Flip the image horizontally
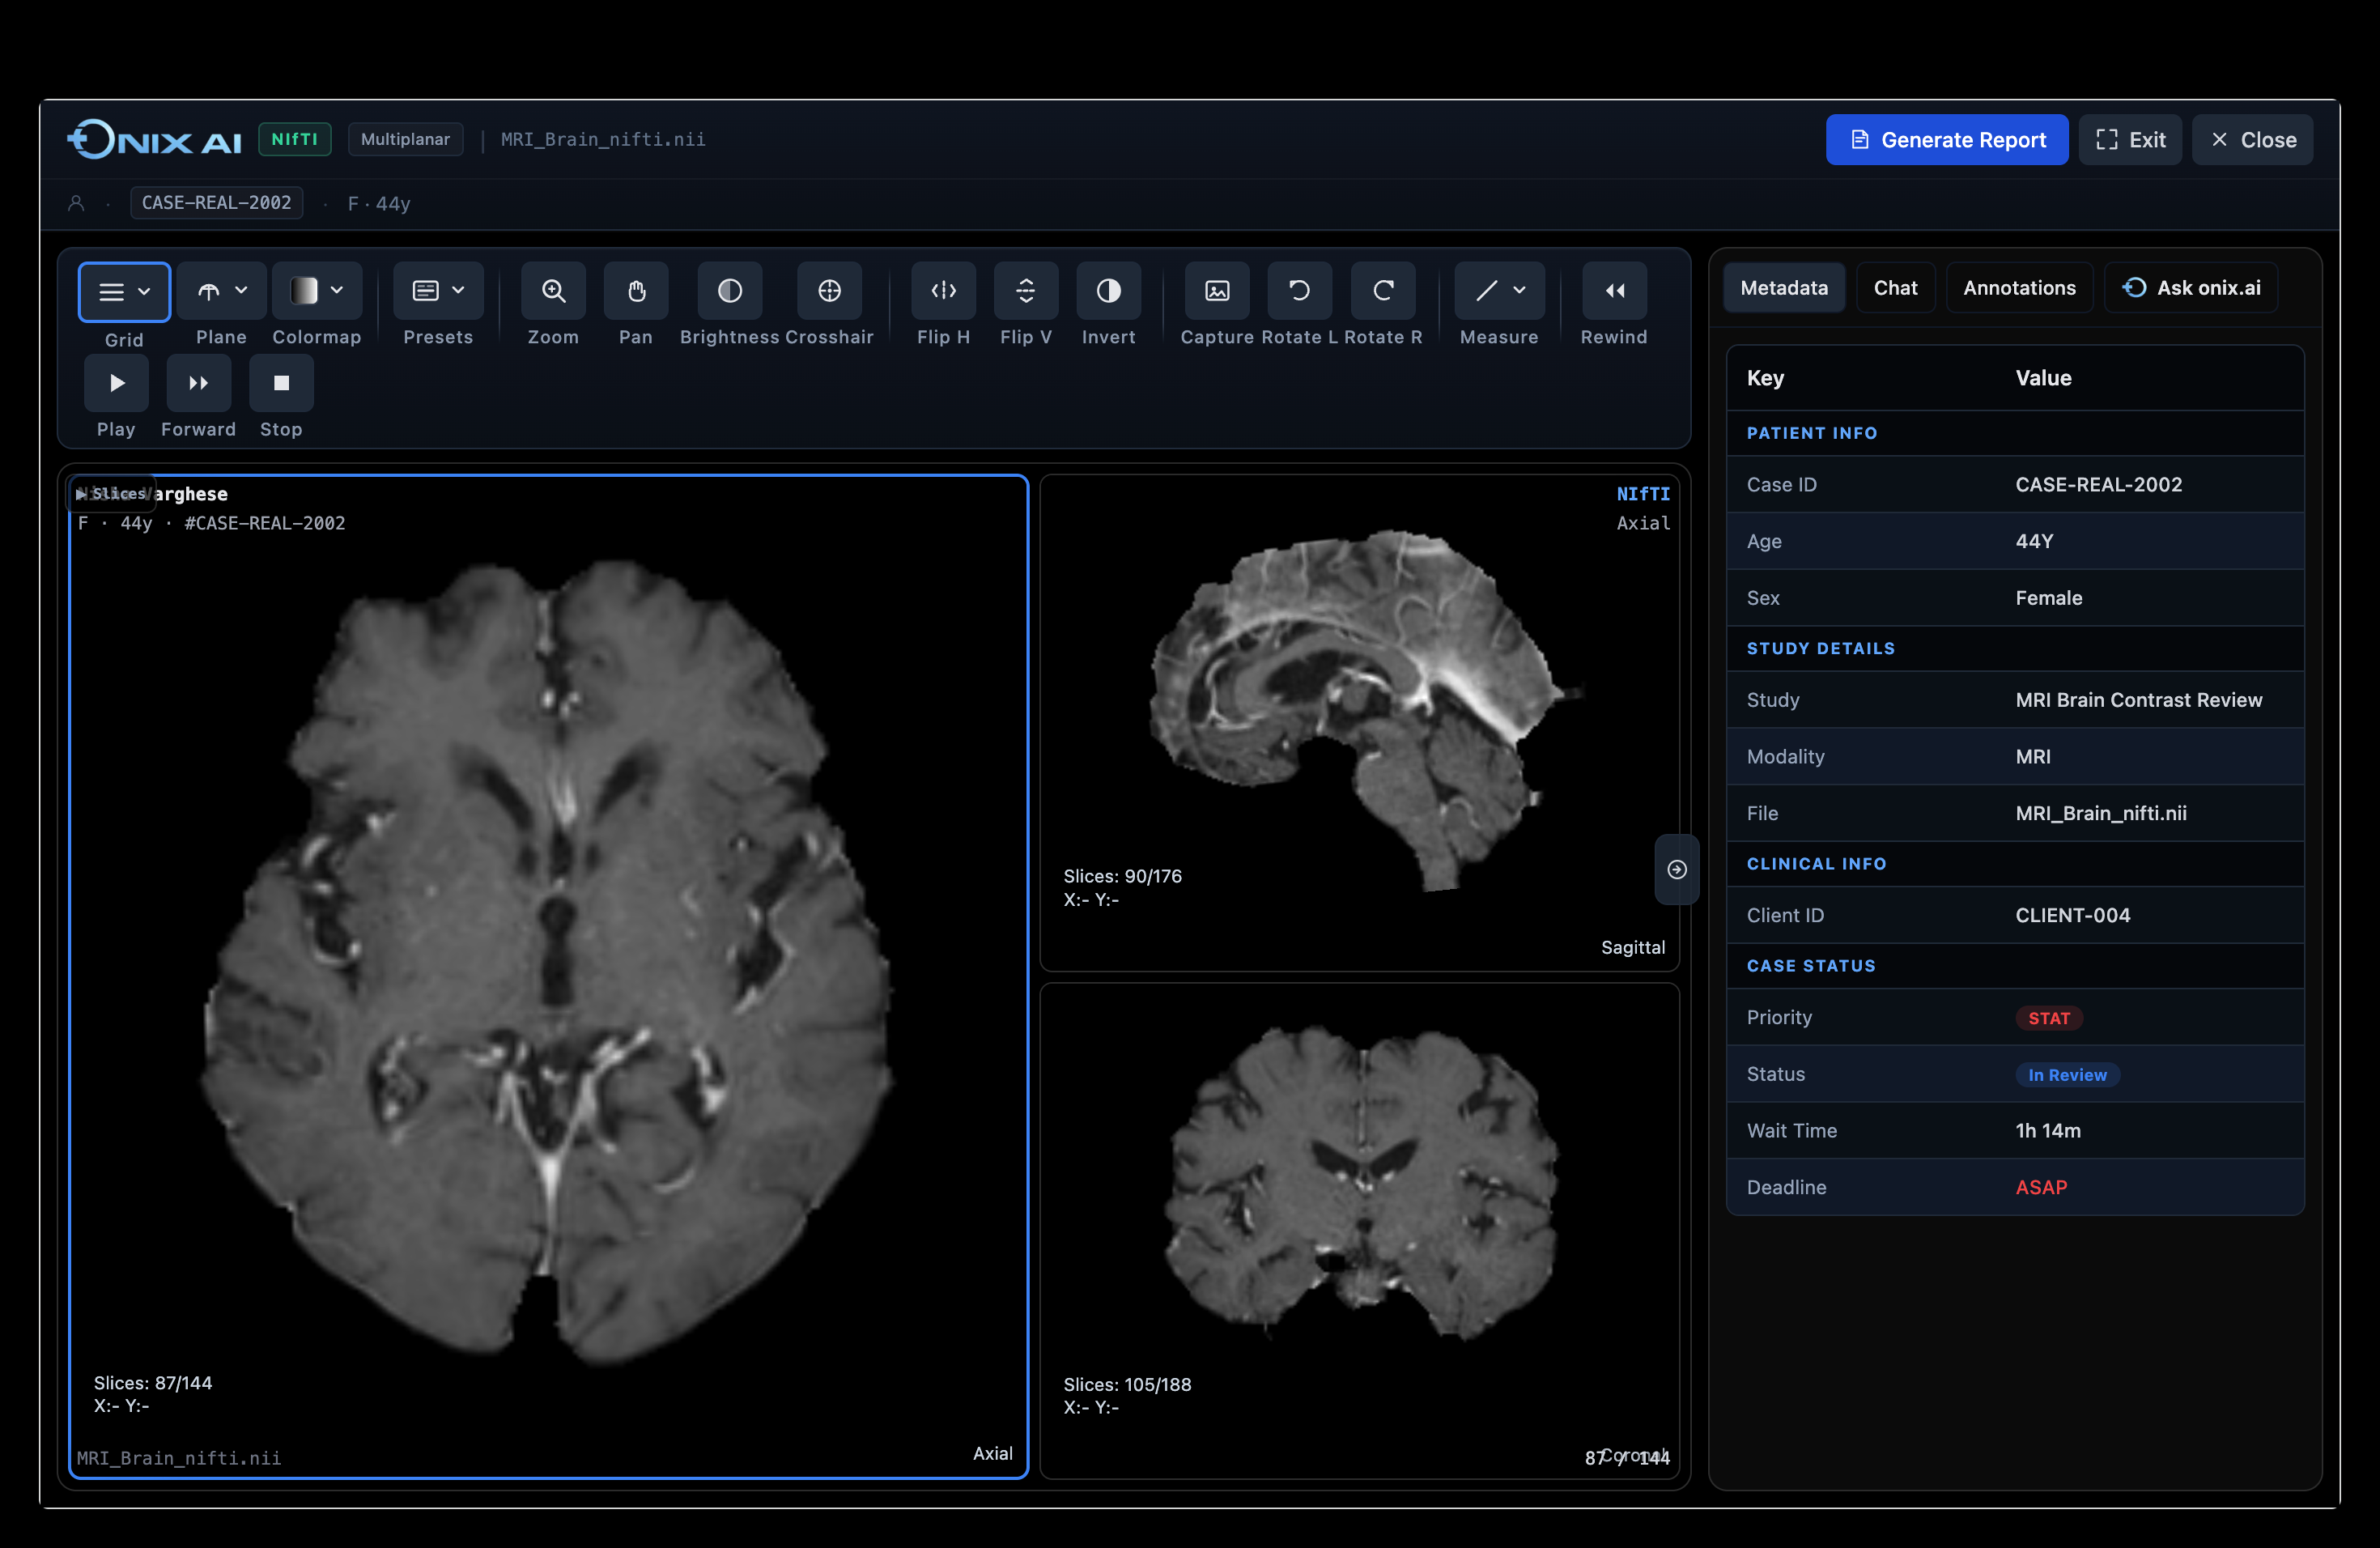2380x1548 pixels. (942, 292)
